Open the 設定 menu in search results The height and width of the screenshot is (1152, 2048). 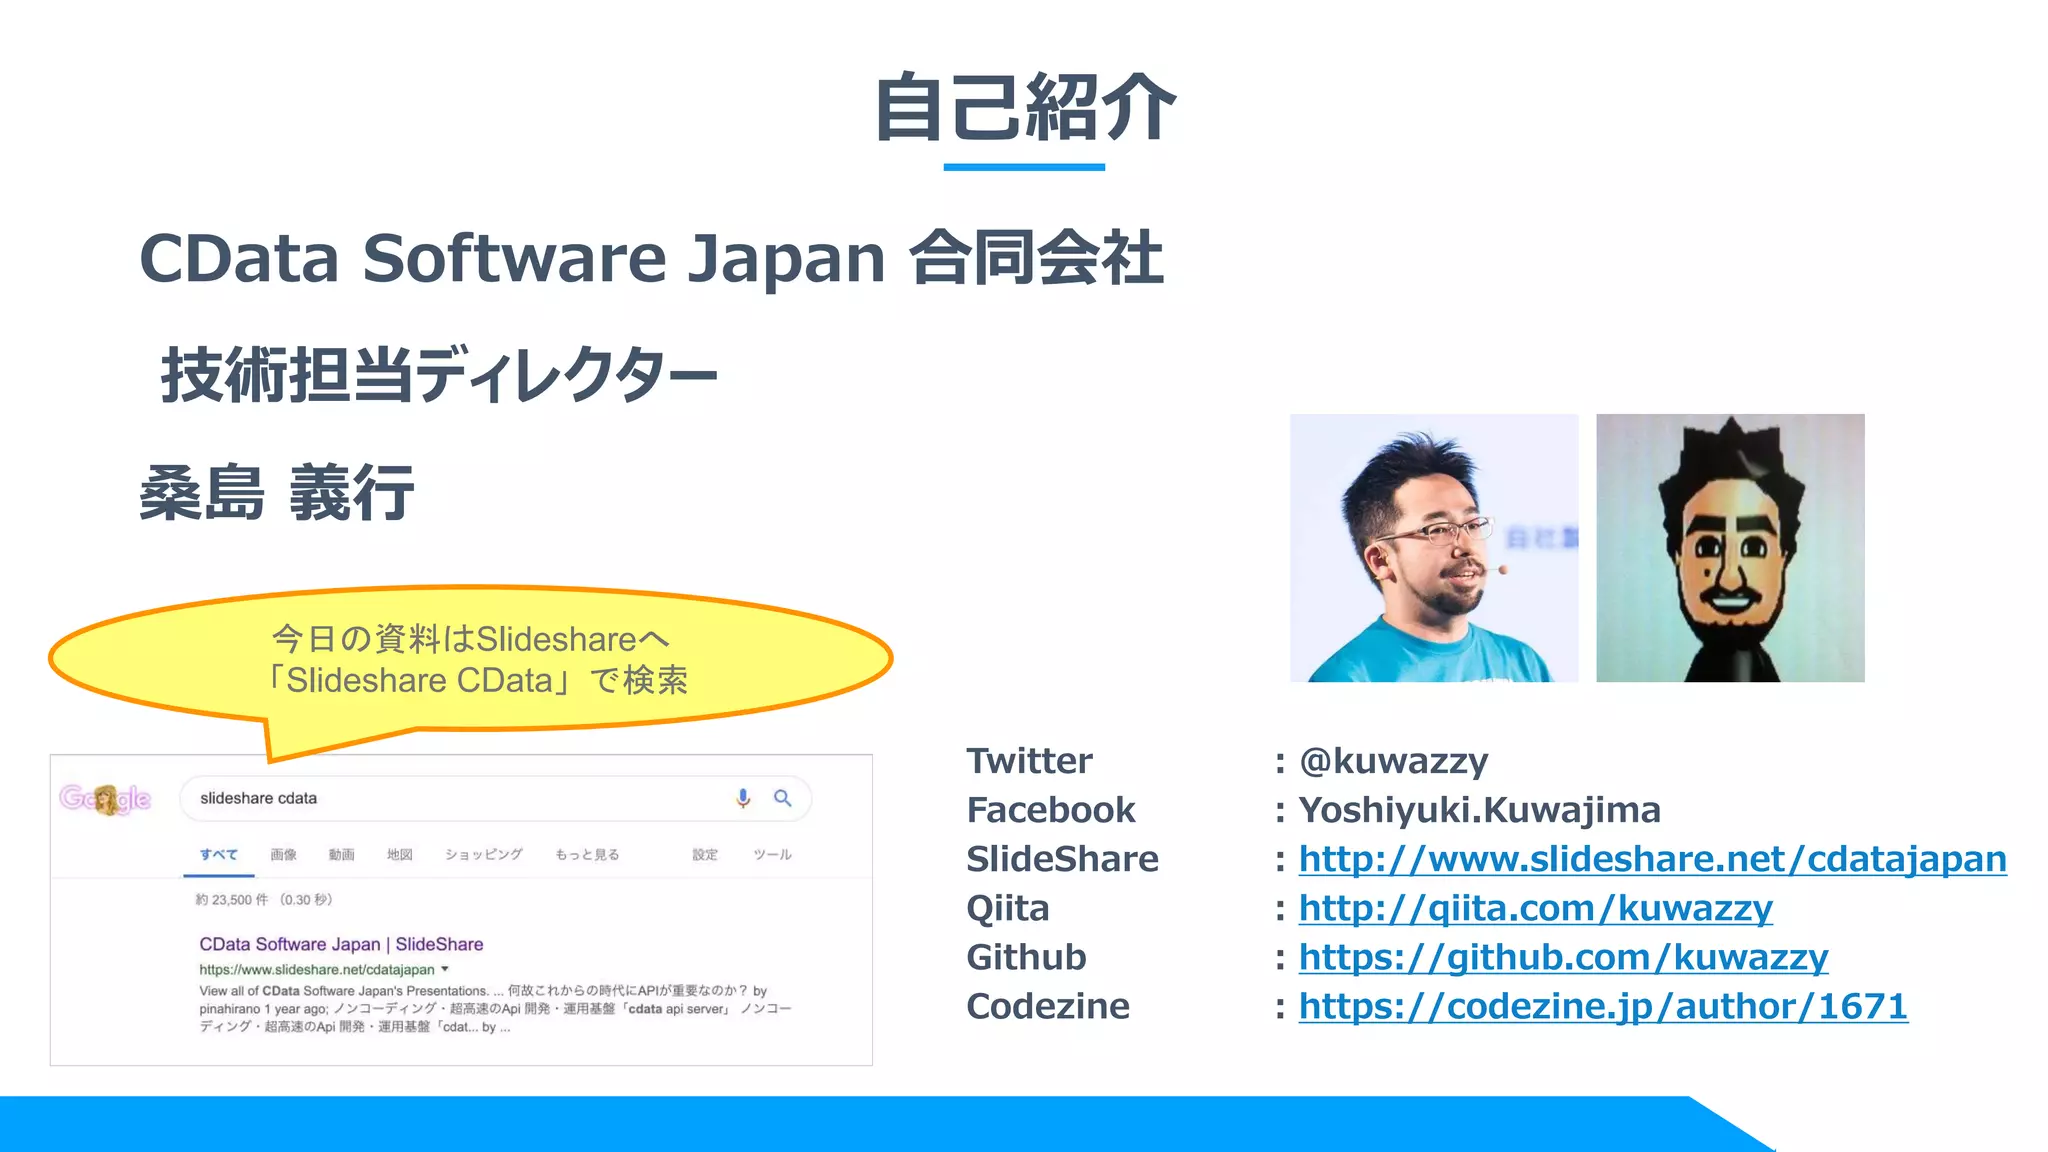[705, 855]
